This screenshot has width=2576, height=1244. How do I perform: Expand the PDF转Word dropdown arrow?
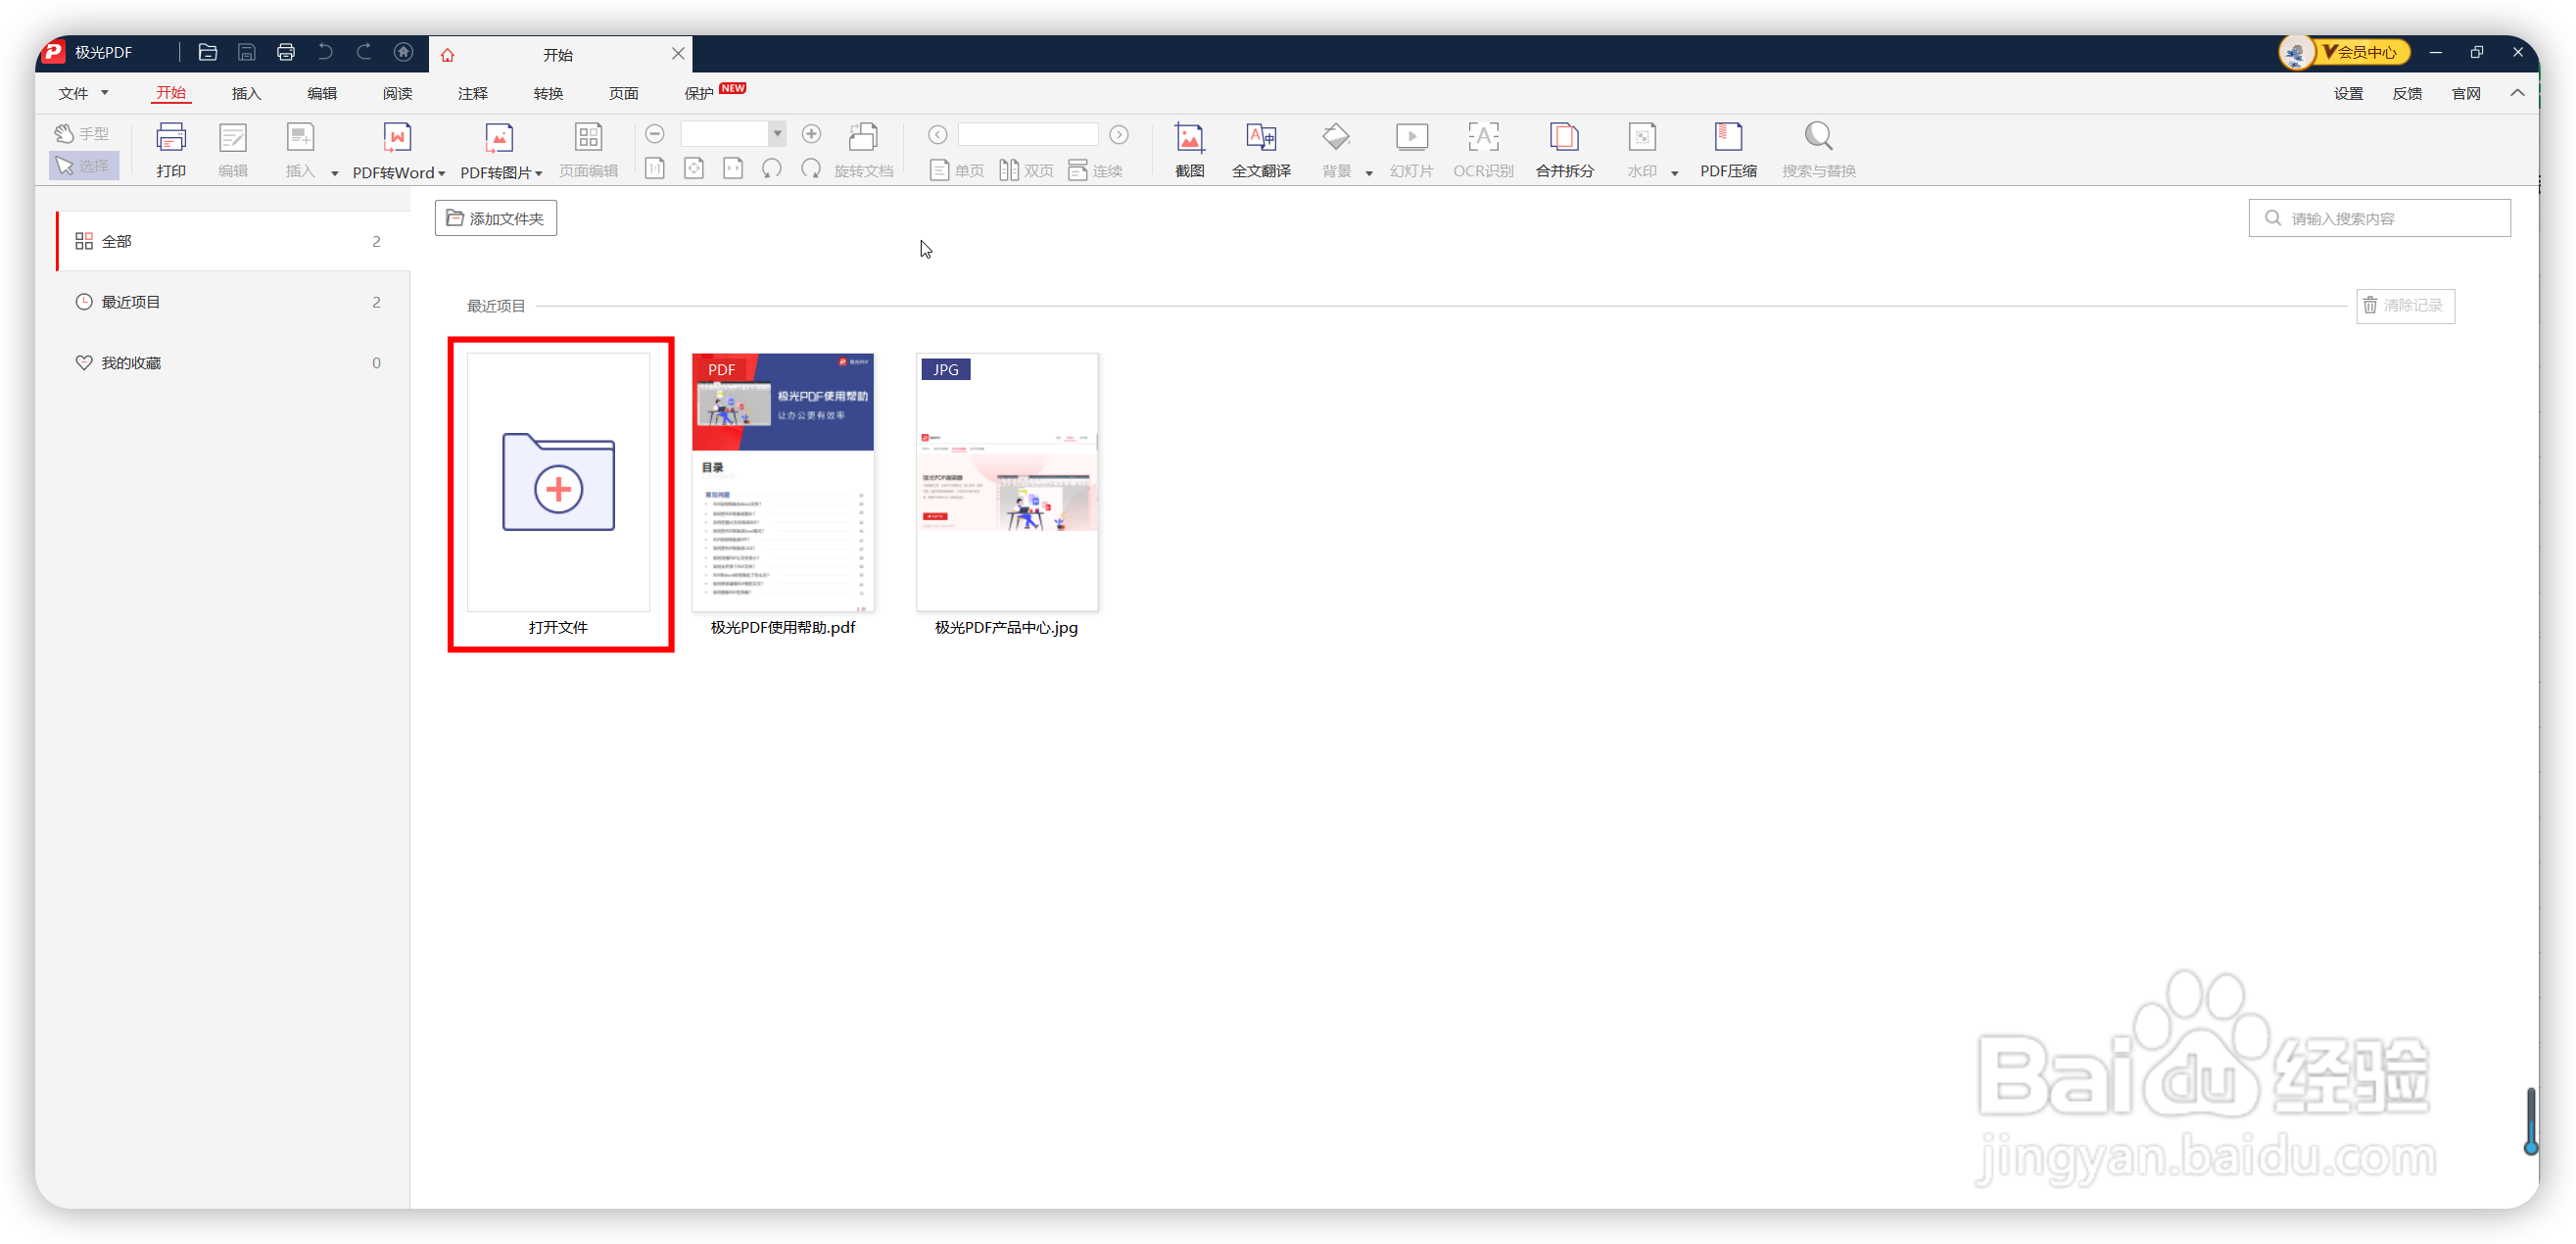click(x=442, y=174)
